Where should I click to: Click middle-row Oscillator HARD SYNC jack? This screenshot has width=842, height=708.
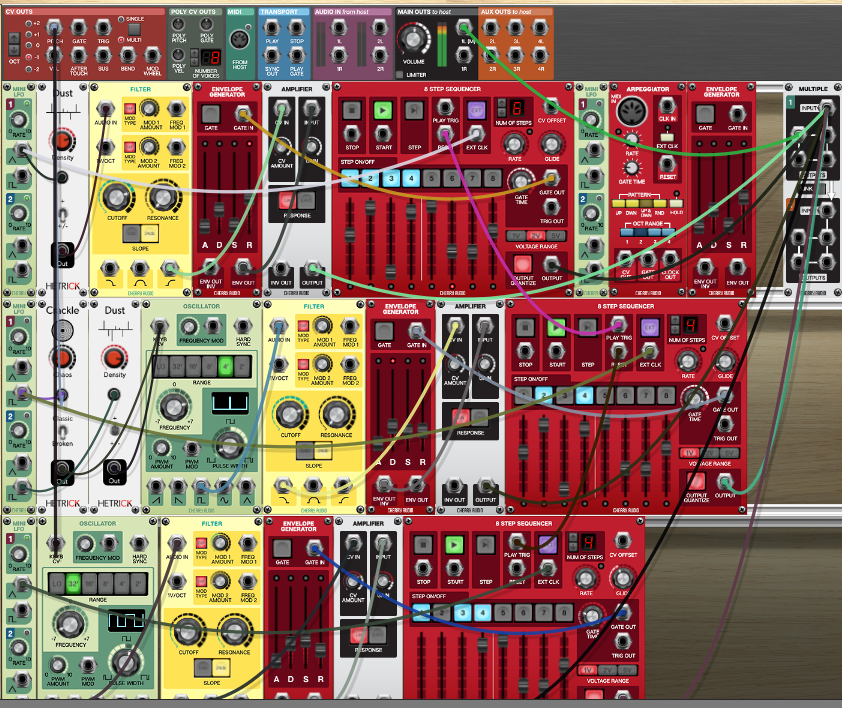(243, 326)
